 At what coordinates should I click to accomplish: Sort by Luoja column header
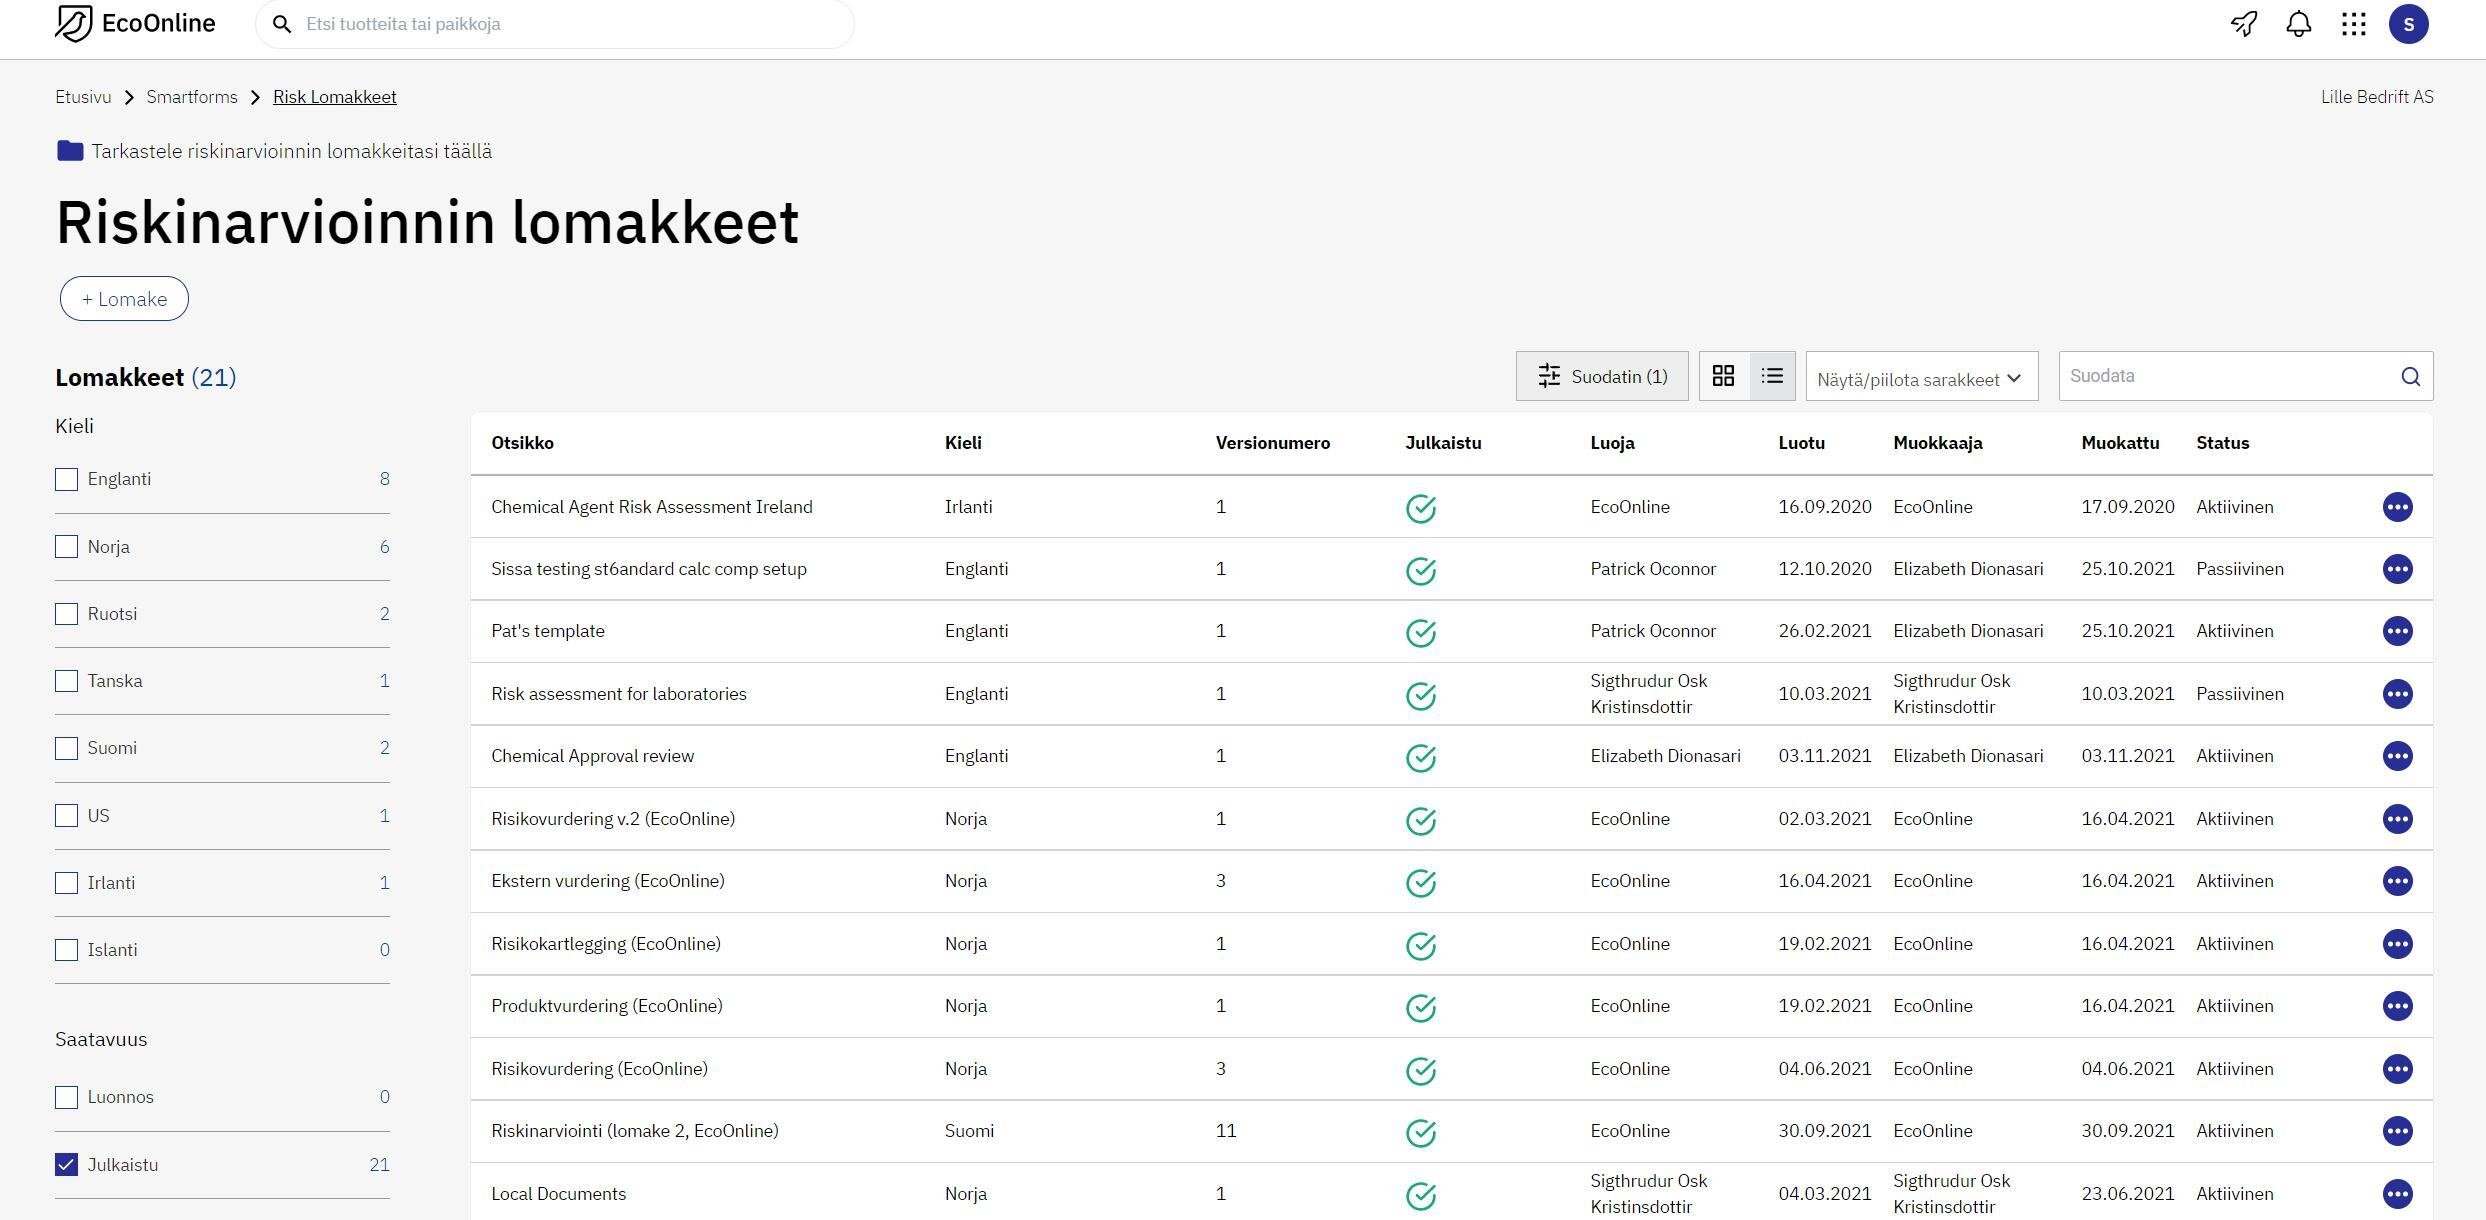coord(1612,443)
